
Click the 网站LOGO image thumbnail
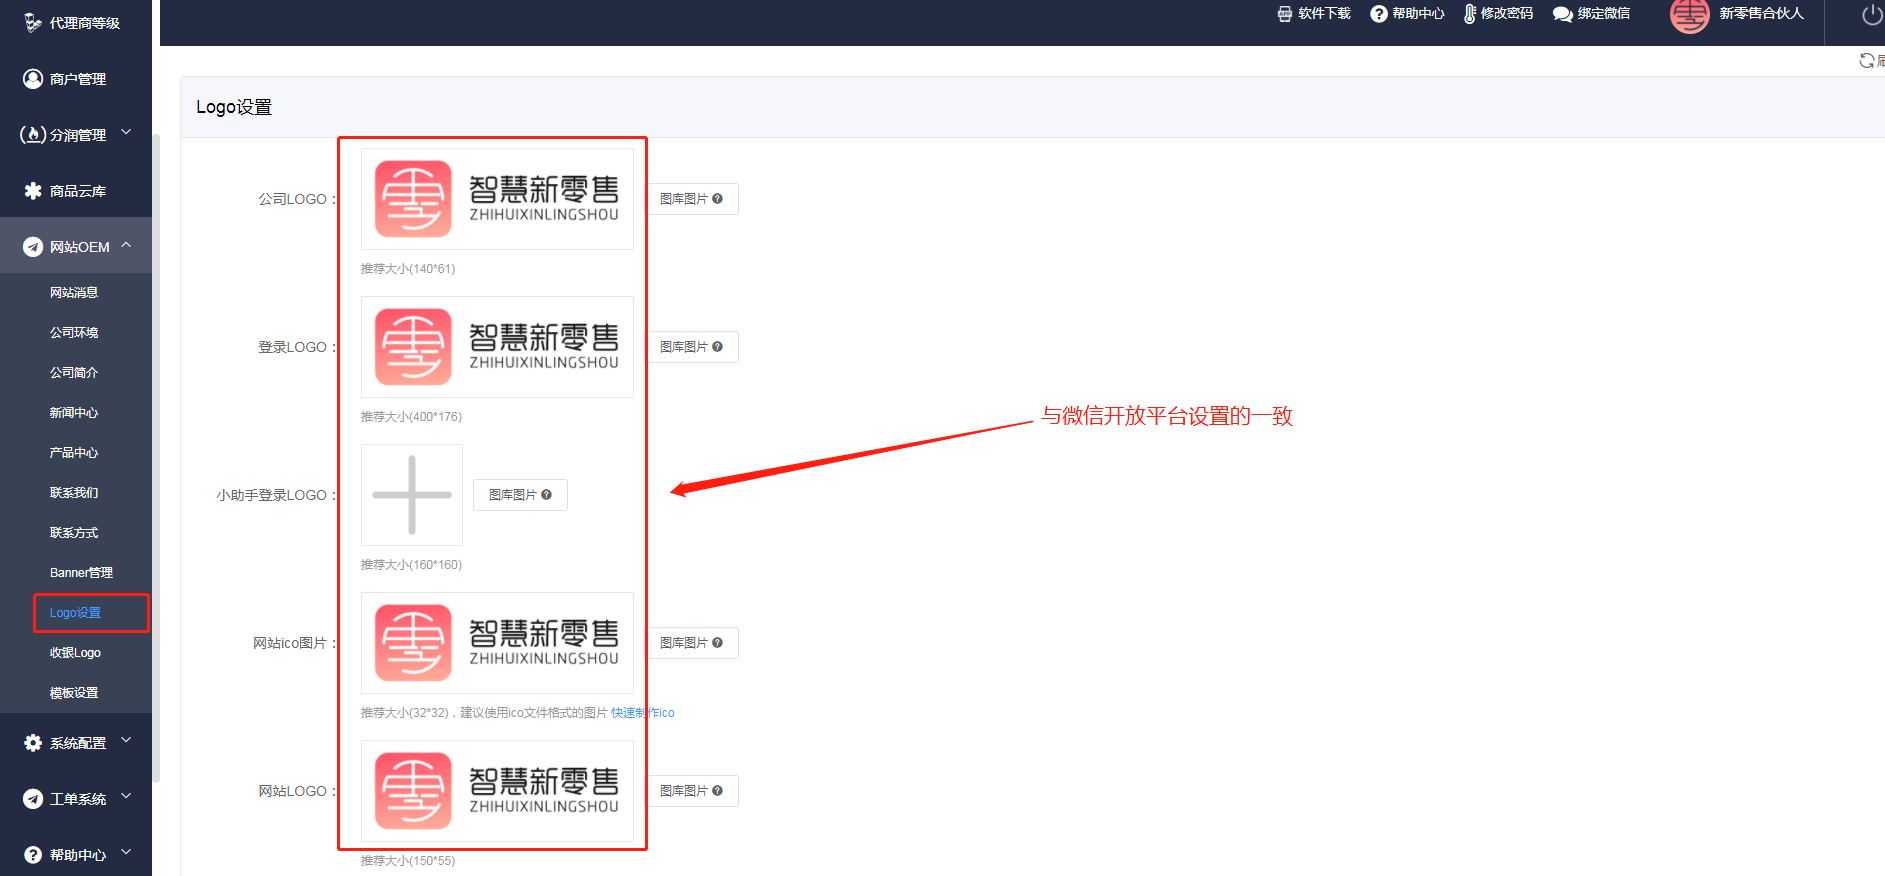497,791
